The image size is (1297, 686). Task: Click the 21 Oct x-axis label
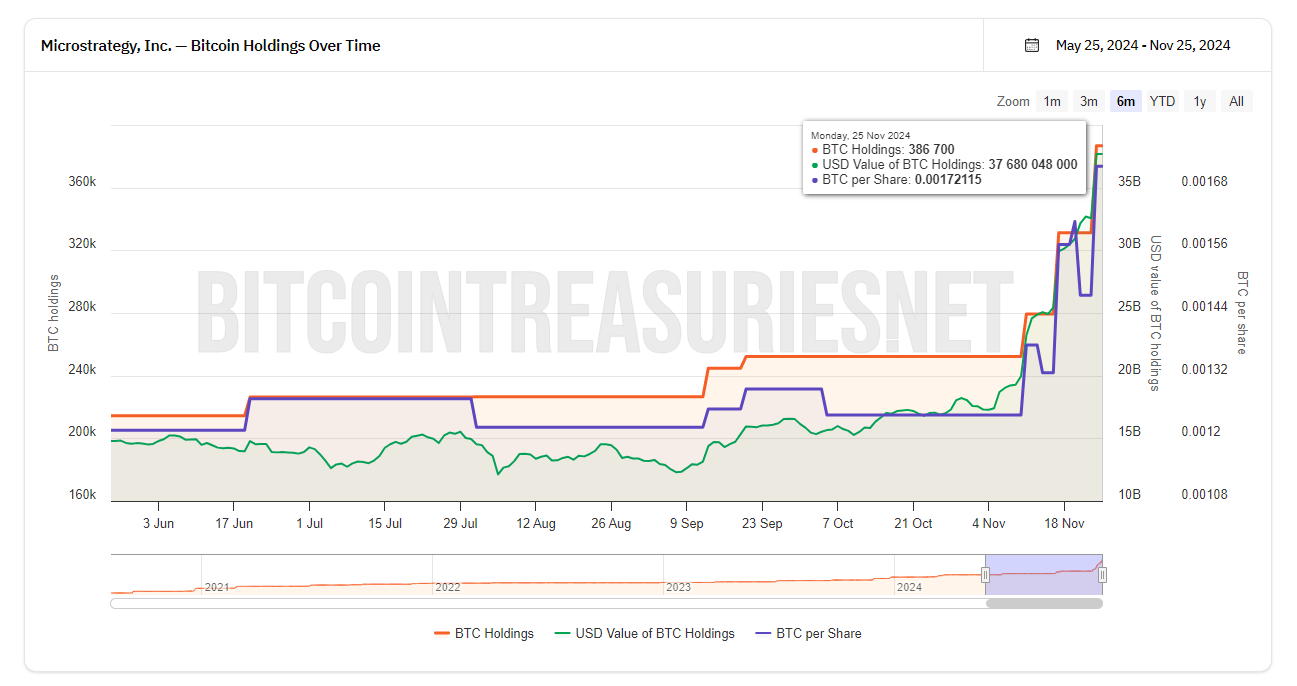click(913, 523)
